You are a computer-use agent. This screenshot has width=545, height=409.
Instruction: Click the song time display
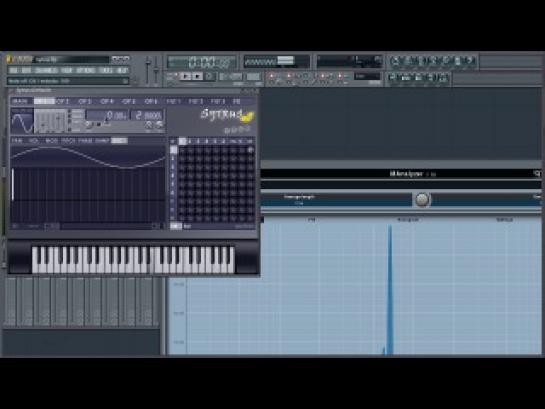(x=202, y=62)
